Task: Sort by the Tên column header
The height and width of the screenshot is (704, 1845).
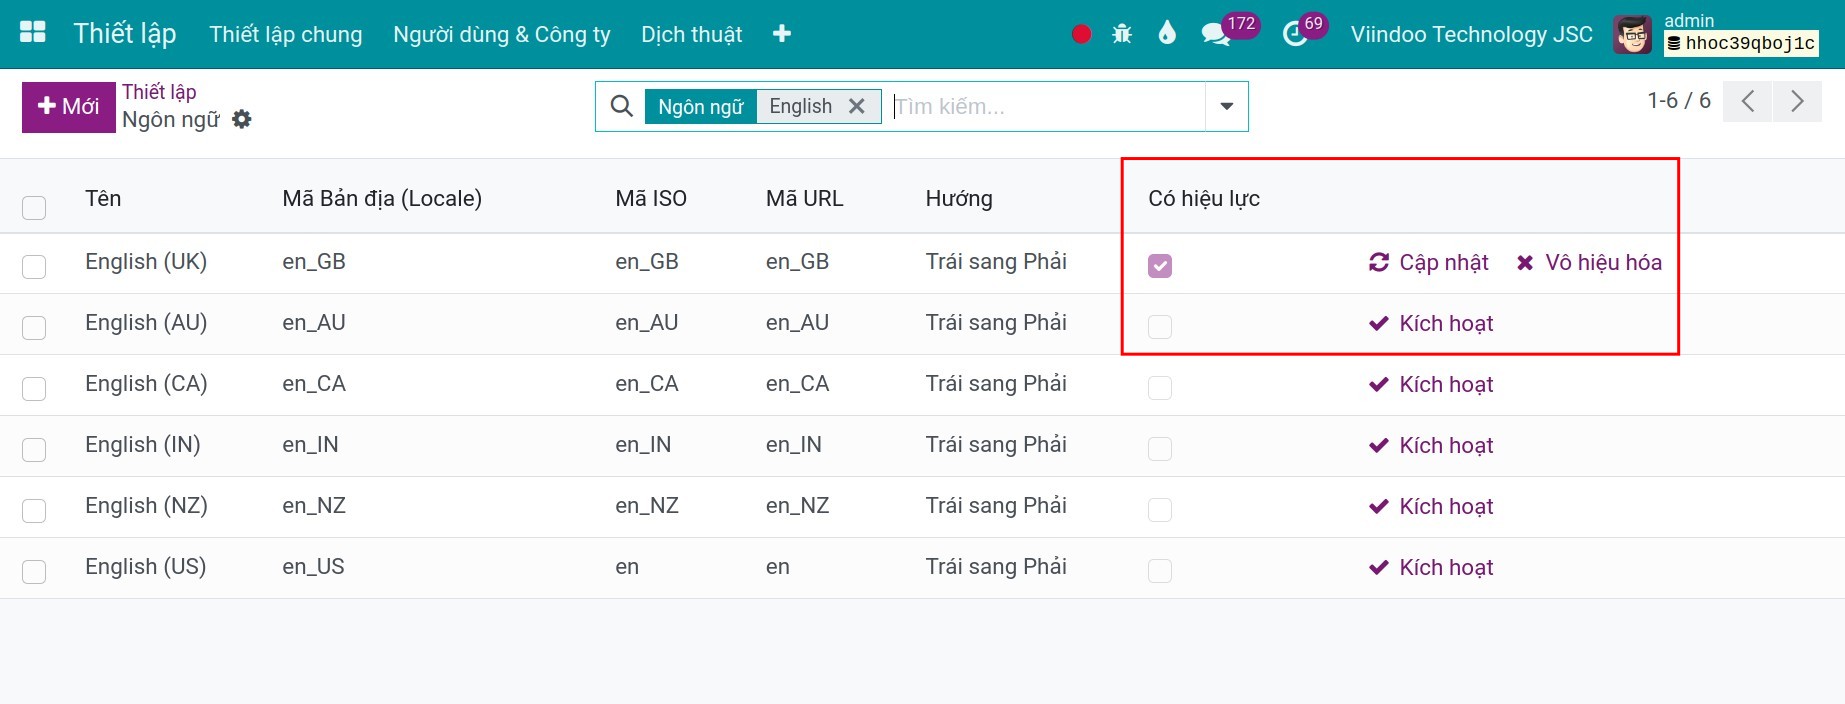Action: [x=103, y=198]
